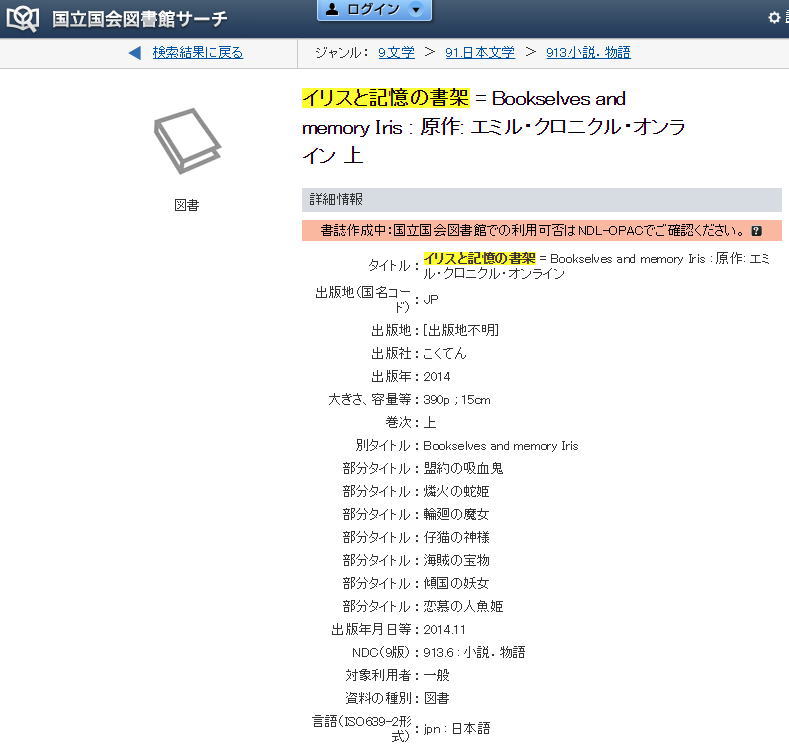Viewport: 789px width, 751px height.
Task: Select part title 仔猫の神様
Action: coord(456,538)
